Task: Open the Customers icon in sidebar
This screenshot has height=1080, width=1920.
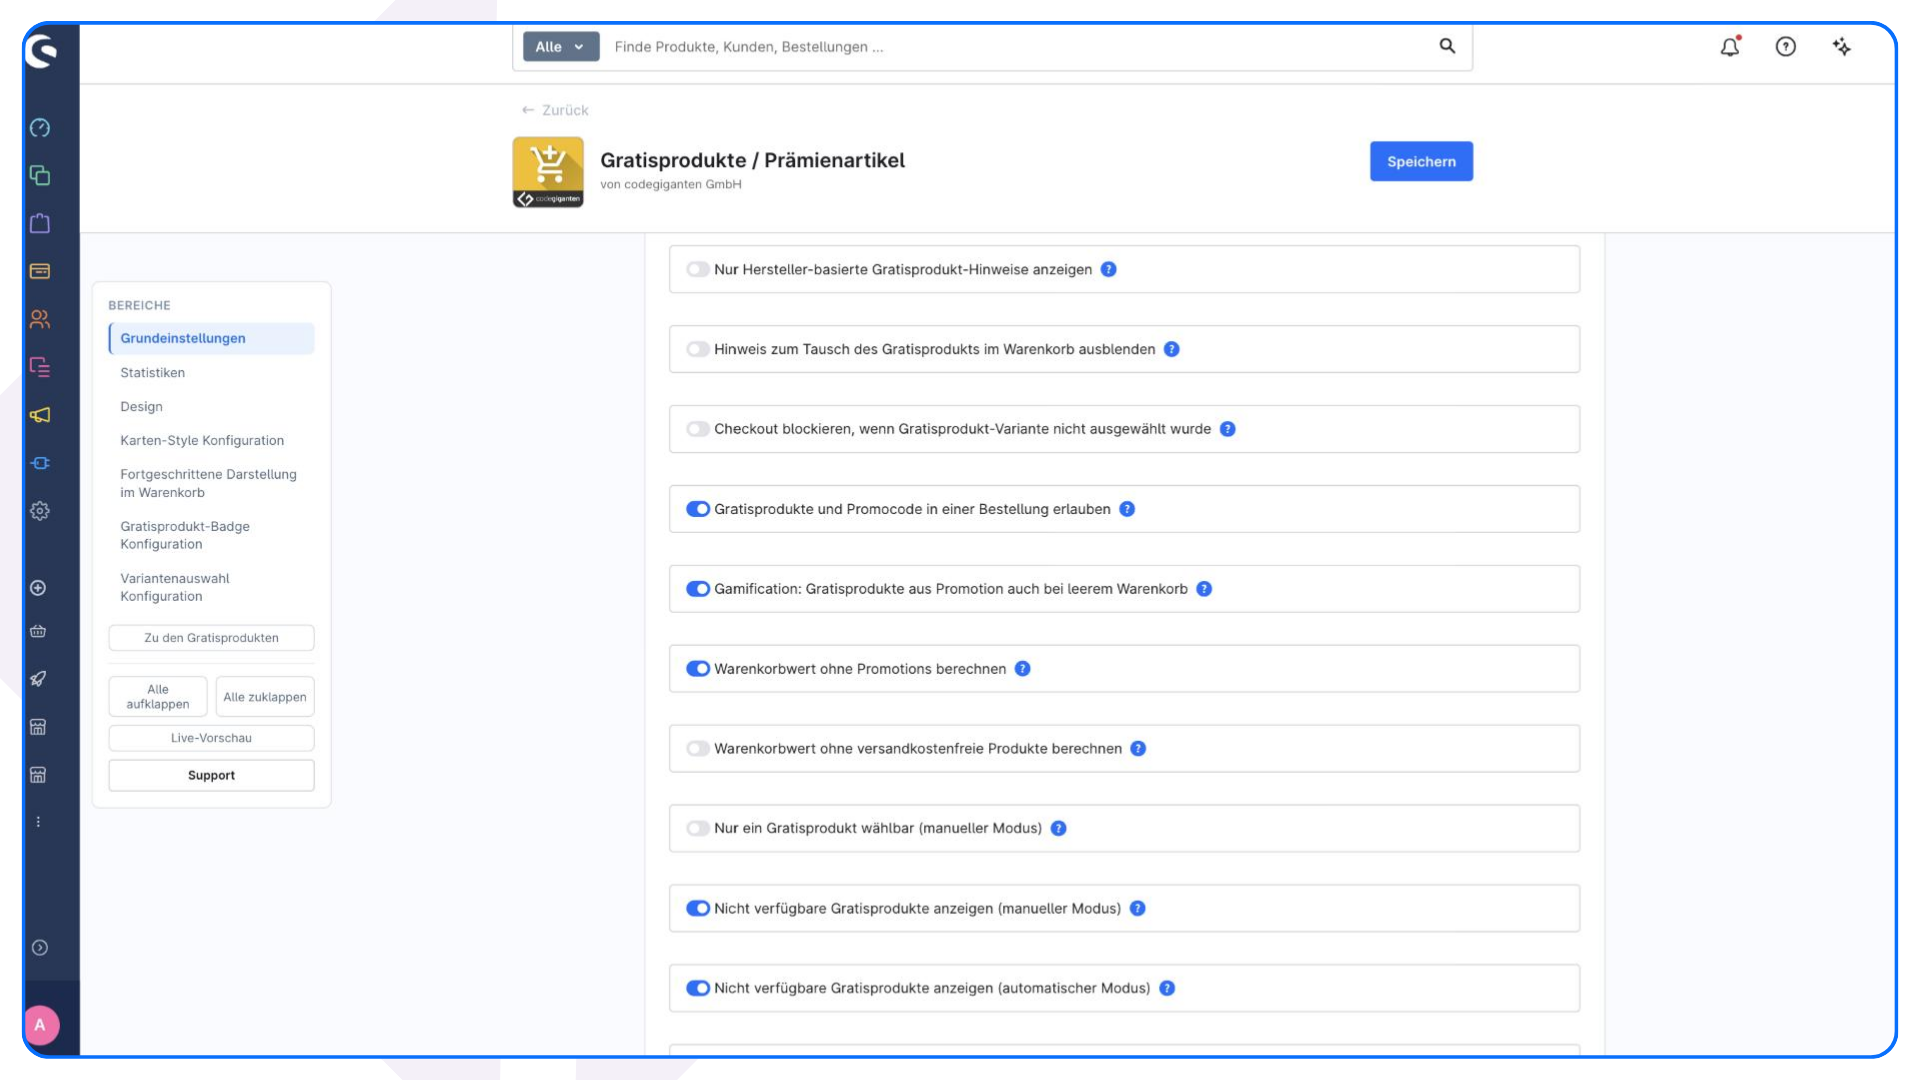Action: coord(40,319)
